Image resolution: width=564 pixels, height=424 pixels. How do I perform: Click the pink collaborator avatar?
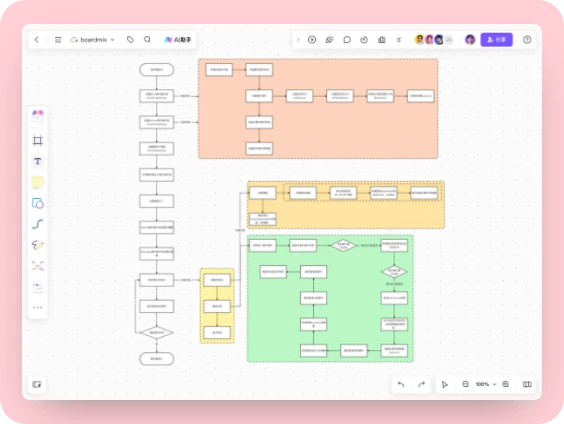pos(429,40)
